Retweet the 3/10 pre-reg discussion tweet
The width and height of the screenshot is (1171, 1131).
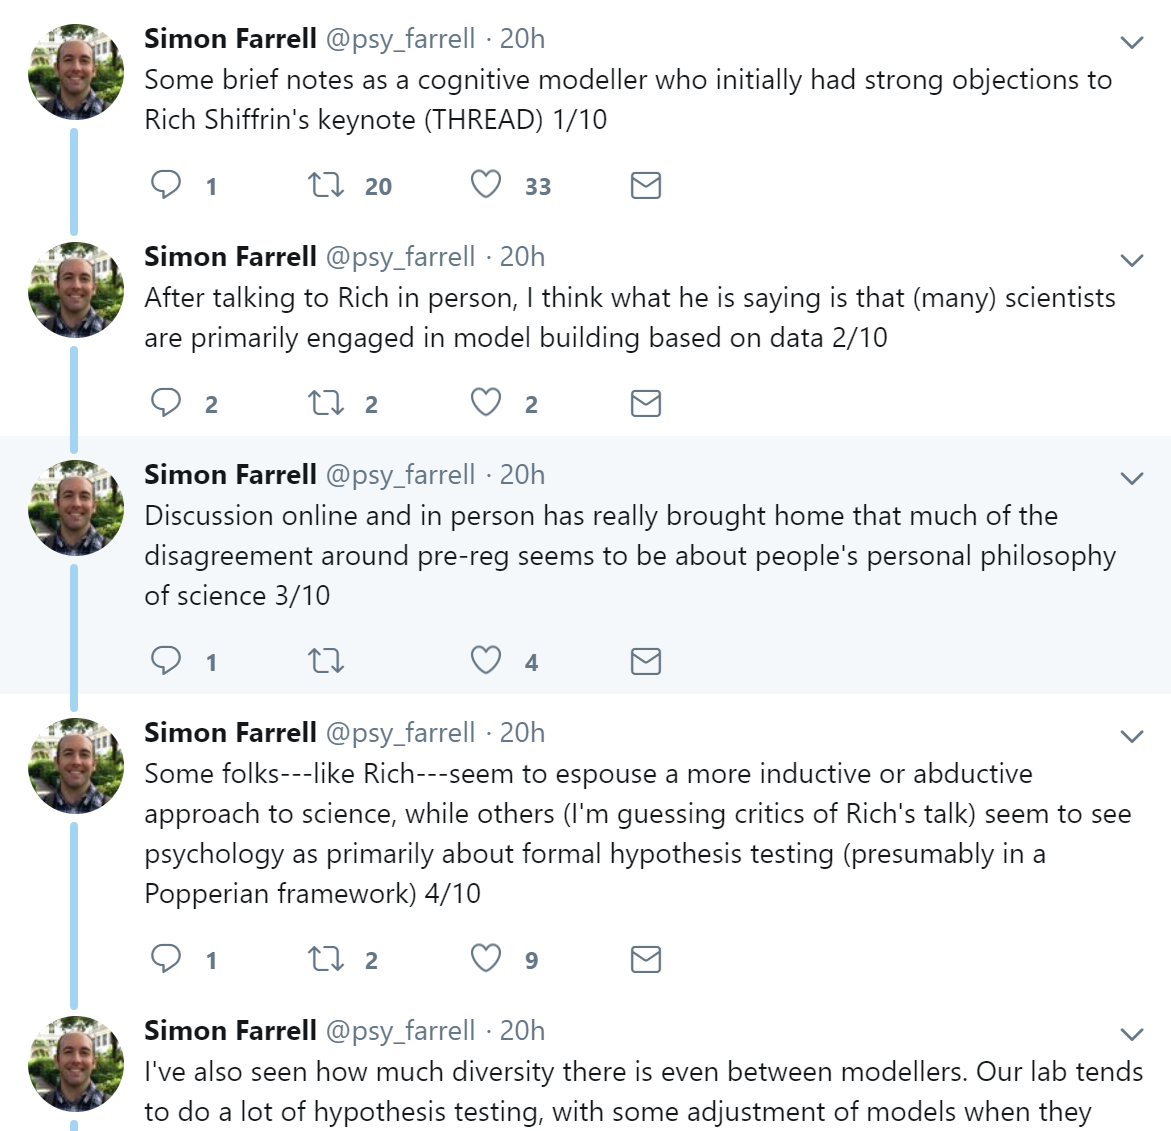(326, 661)
